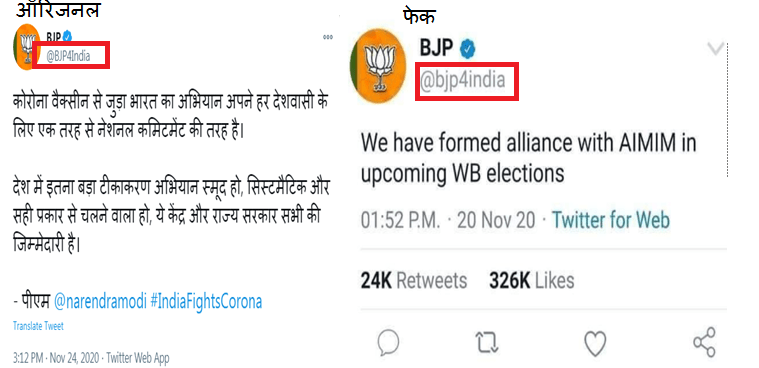The image size is (759, 368).
Task: Click the share icon on fake tweet
Action: click(704, 342)
